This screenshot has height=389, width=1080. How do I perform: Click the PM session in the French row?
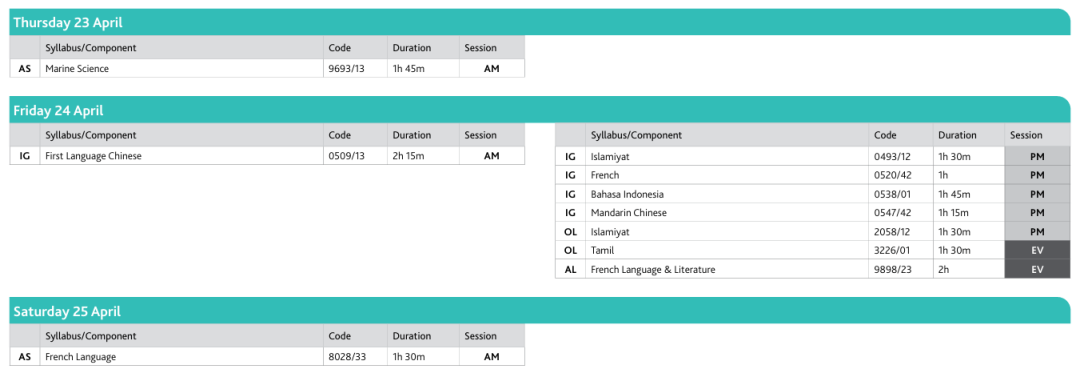[x=1037, y=176]
